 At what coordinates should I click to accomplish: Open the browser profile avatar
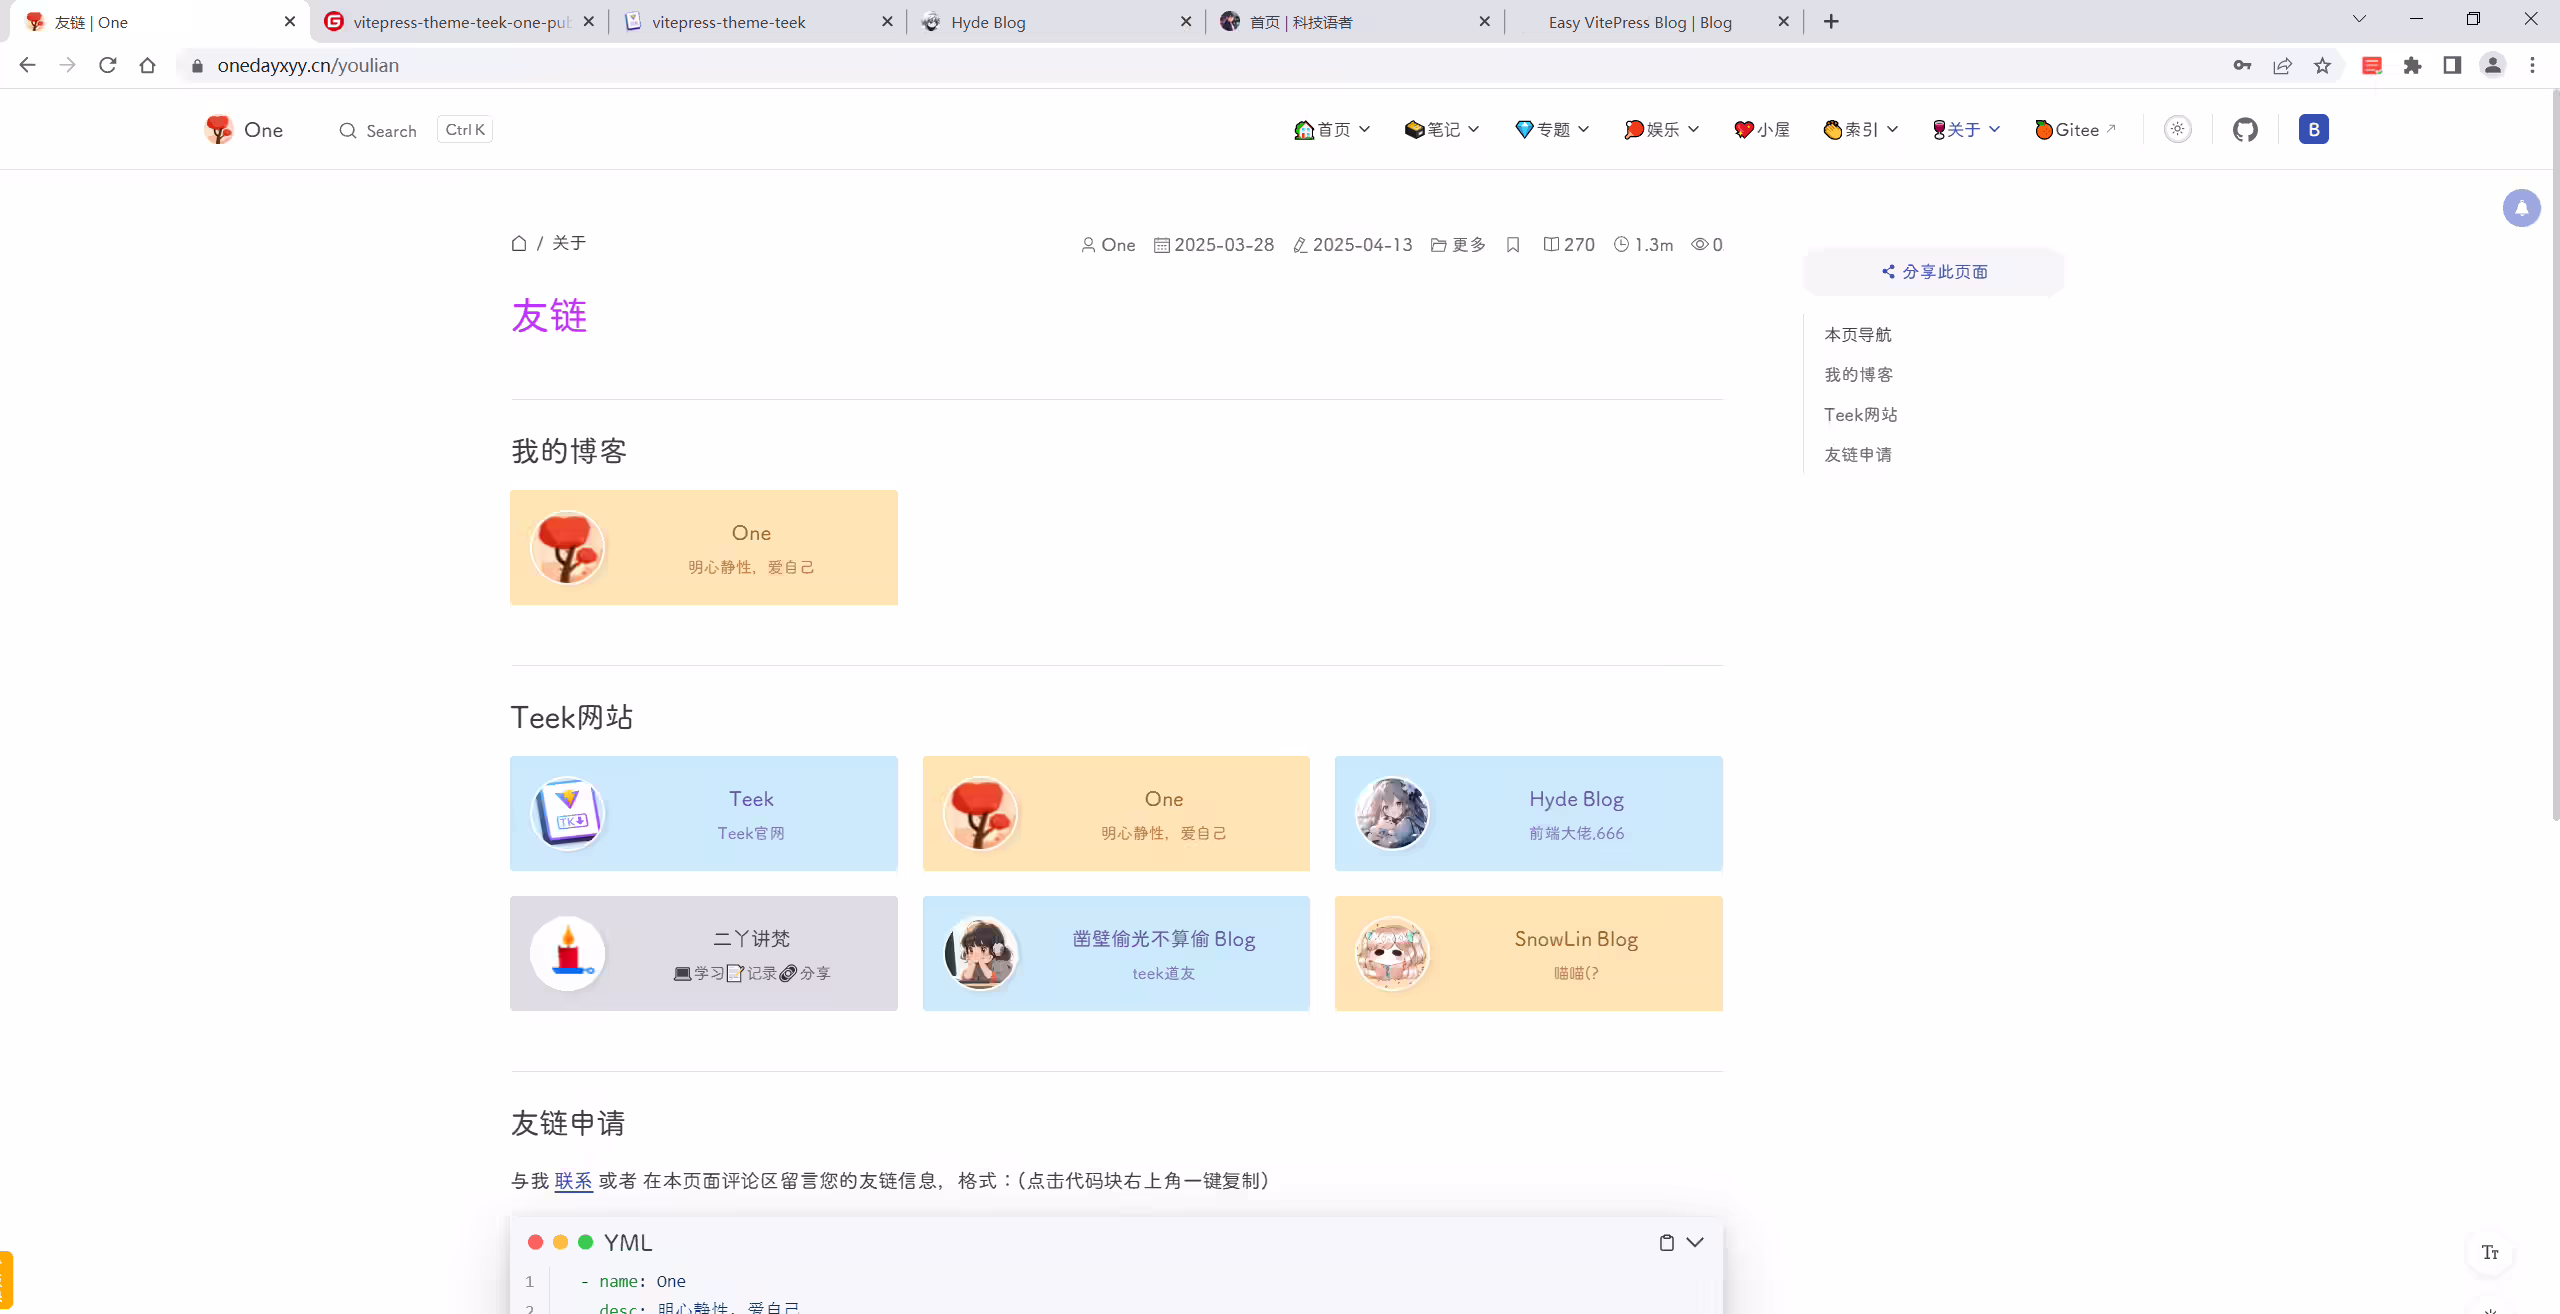click(2492, 65)
